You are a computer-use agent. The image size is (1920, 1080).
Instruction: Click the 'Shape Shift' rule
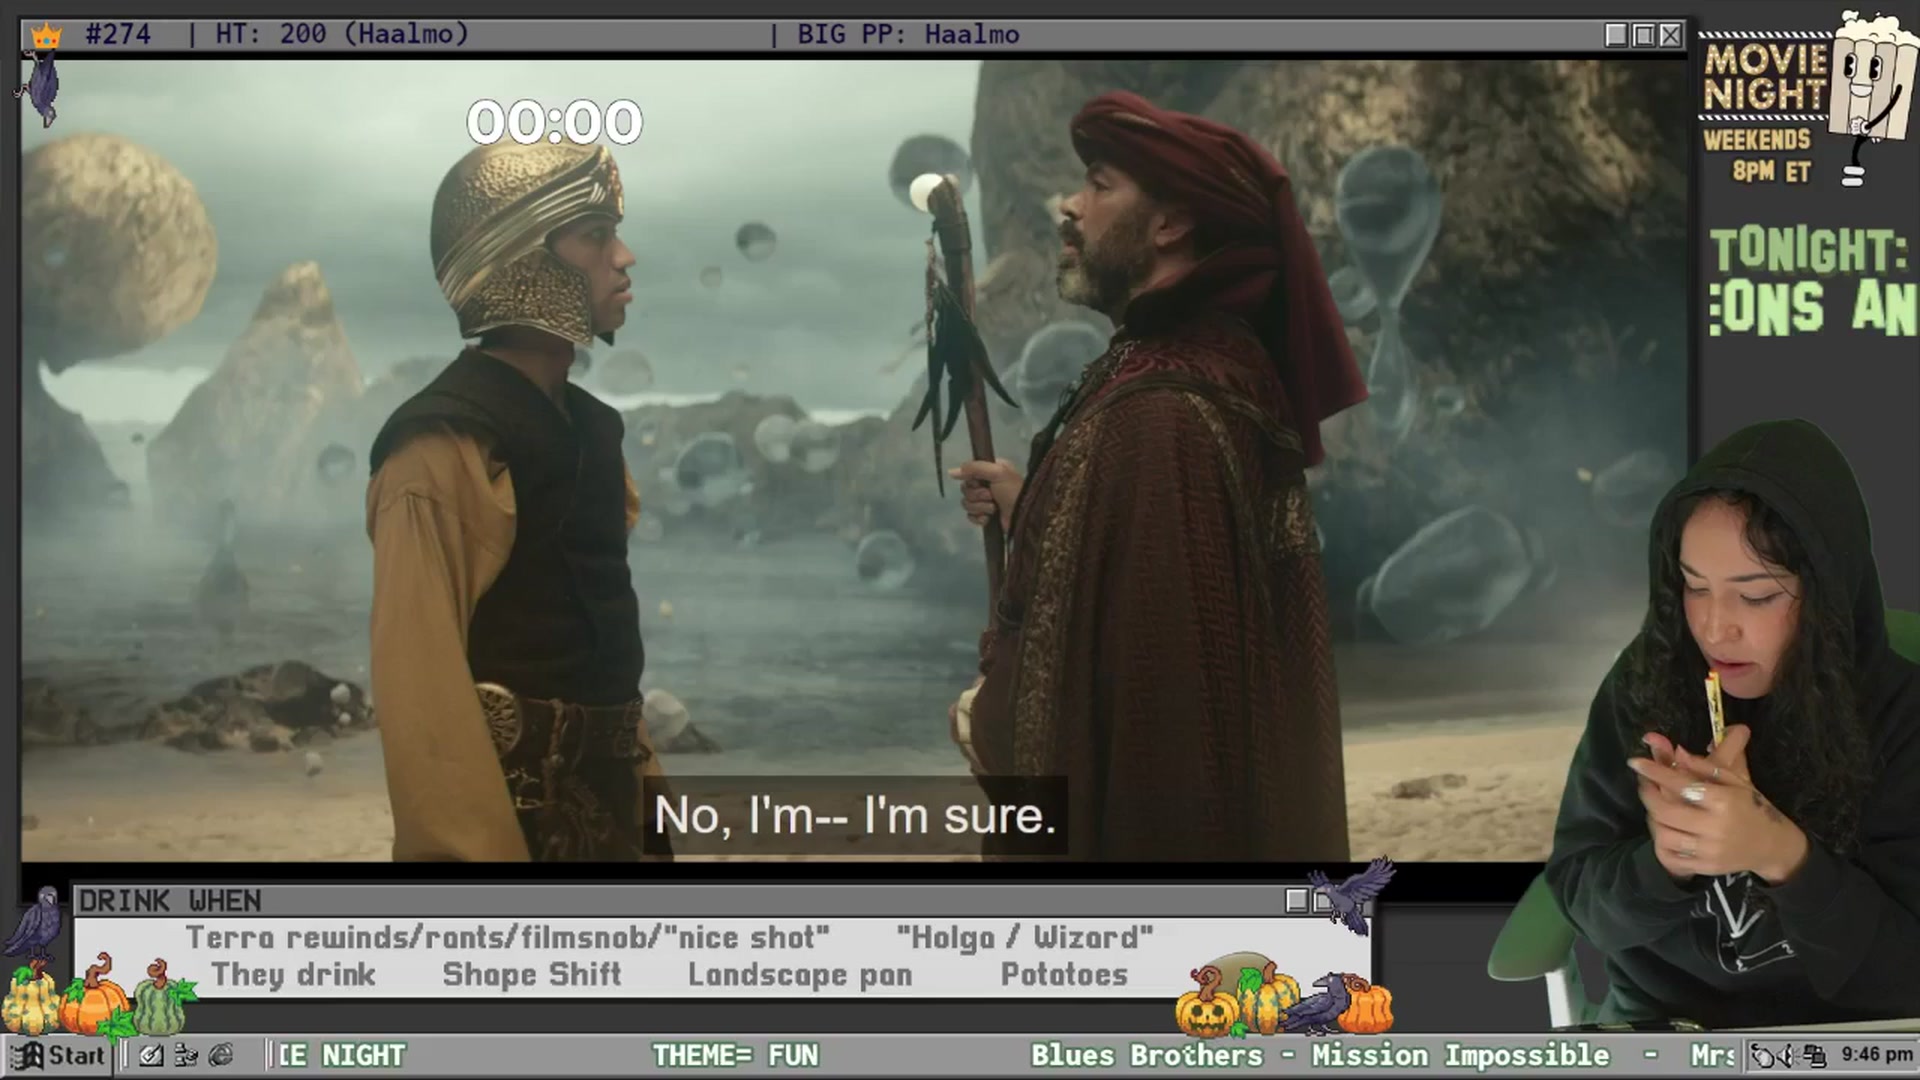(532, 974)
